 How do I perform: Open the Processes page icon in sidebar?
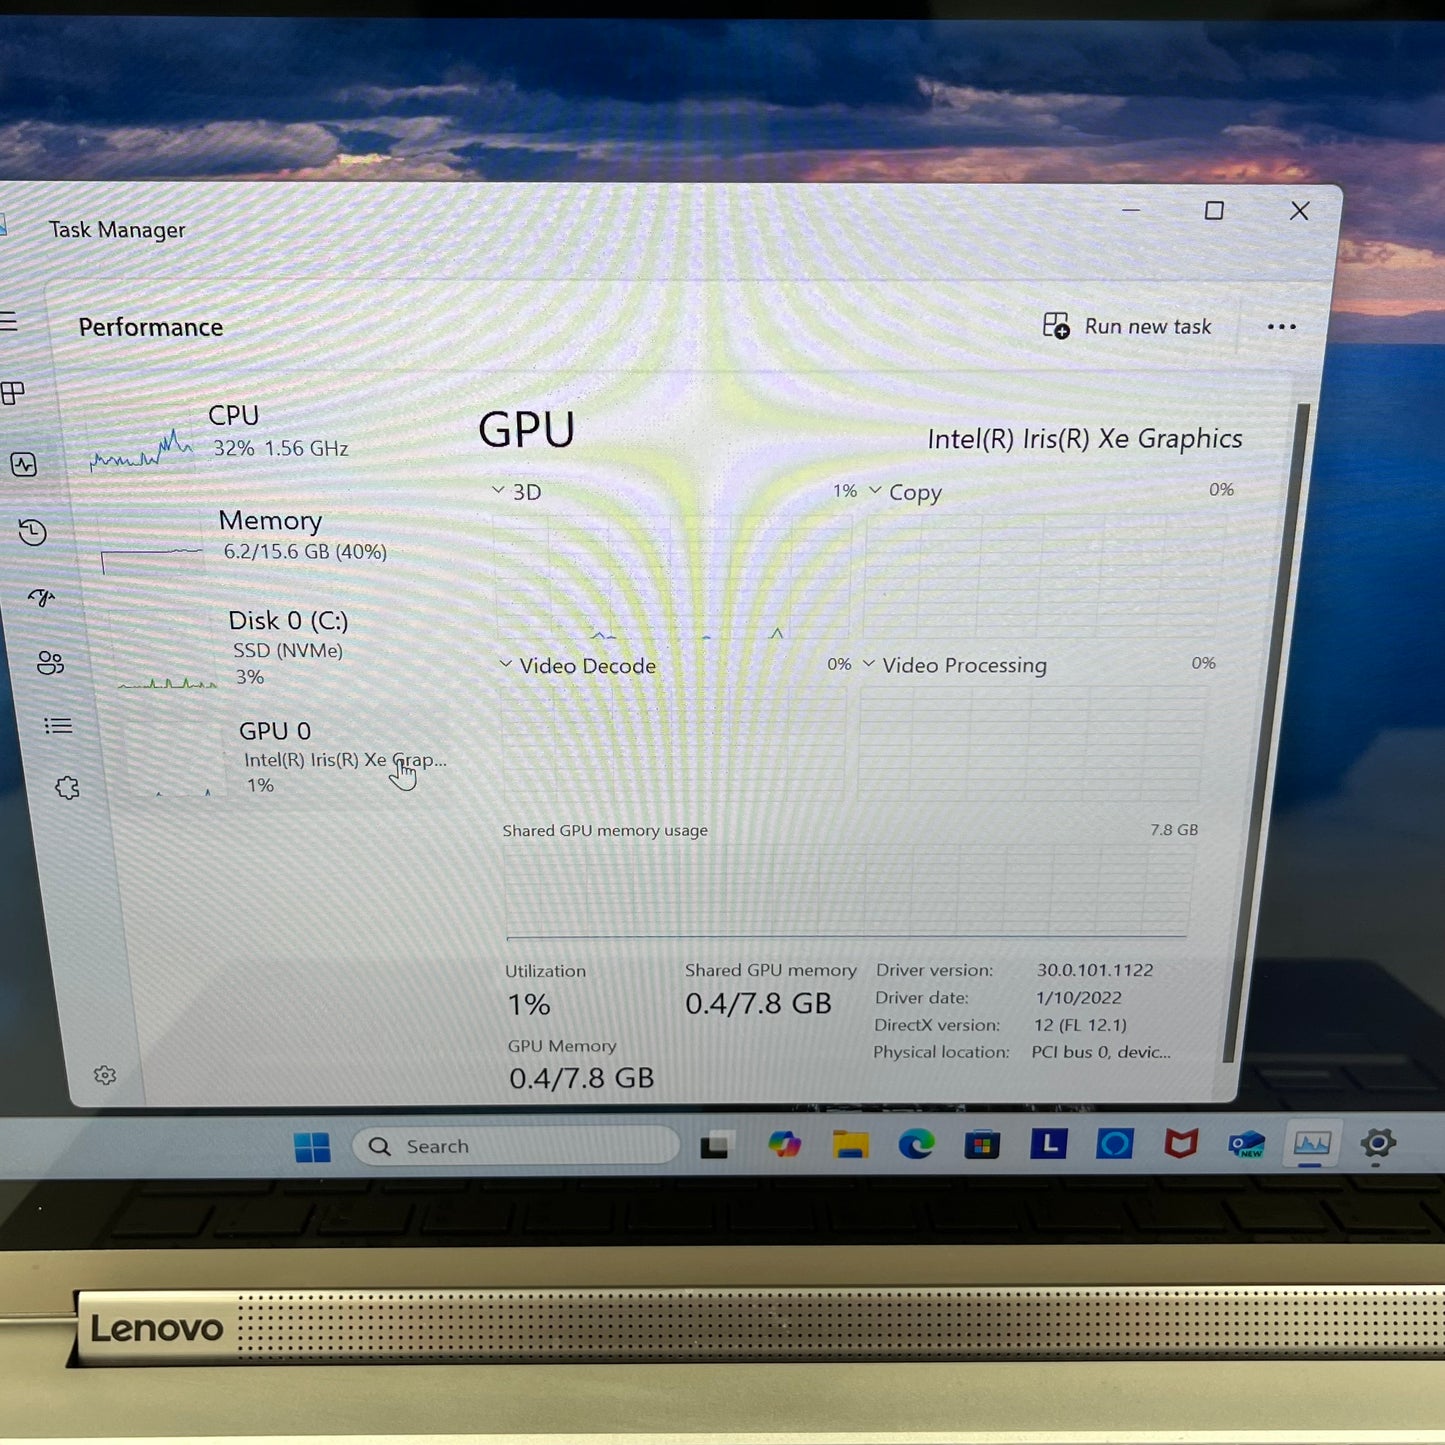13,393
